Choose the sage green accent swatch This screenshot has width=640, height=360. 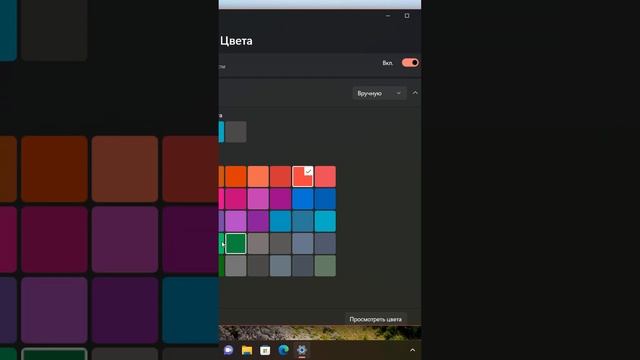(x=325, y=266)
